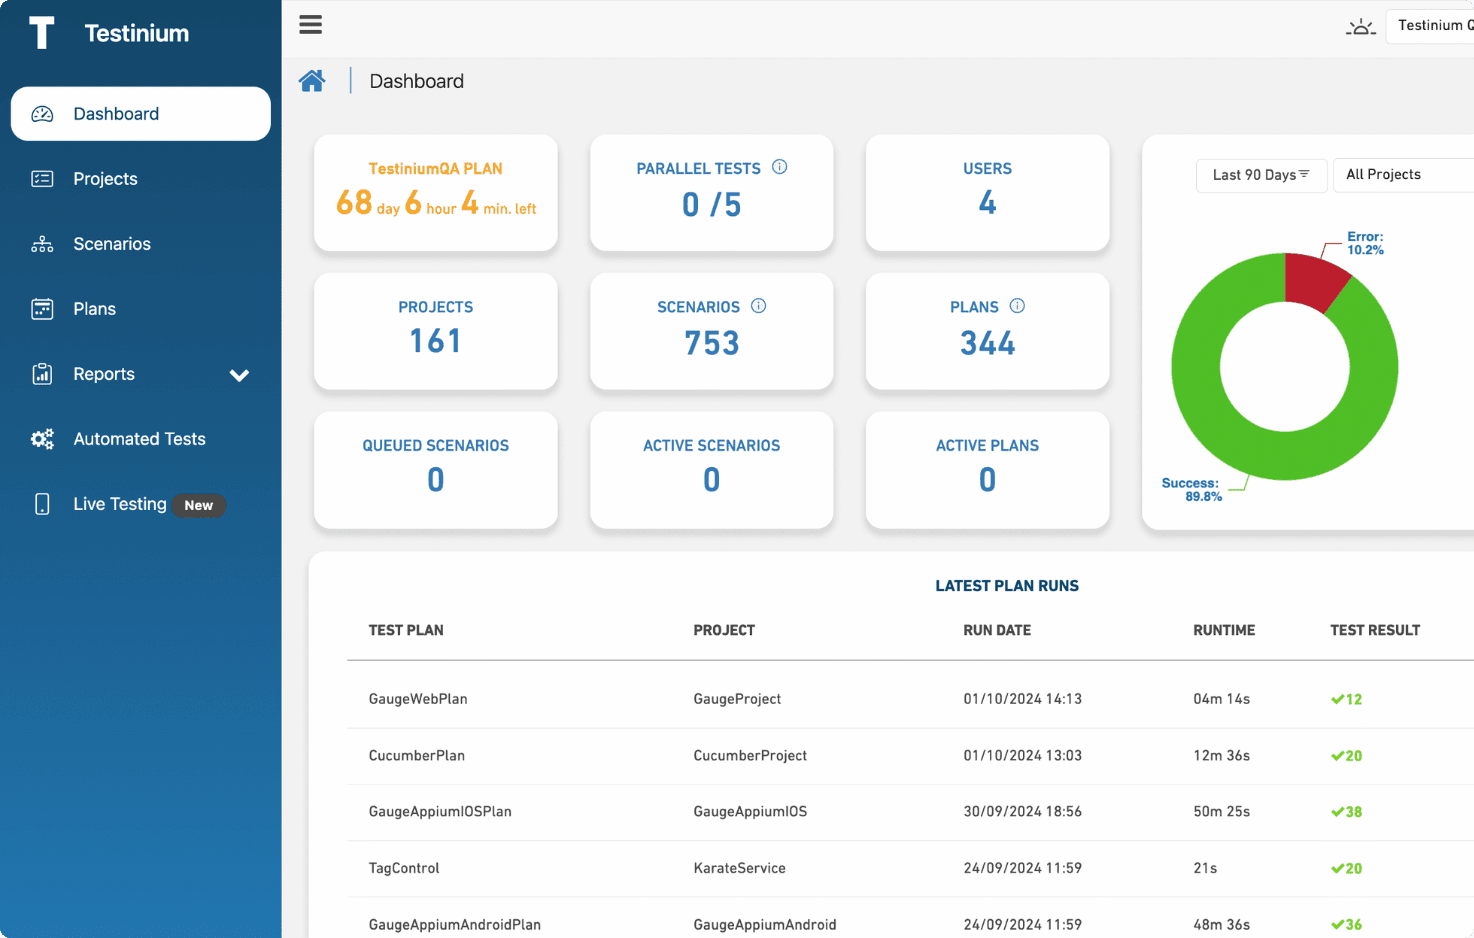Toggle the light/dark theme sun icon

click(1360, 27)
